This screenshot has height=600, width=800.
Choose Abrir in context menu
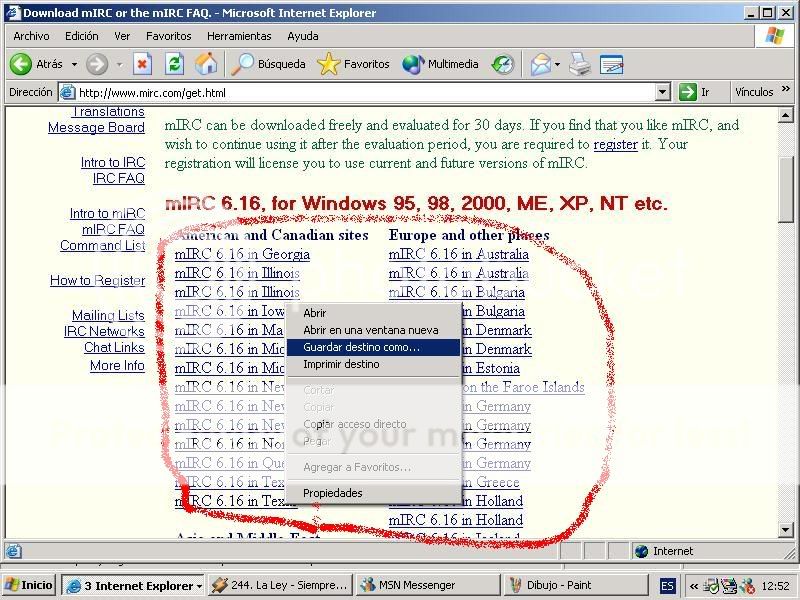(373, 313)
